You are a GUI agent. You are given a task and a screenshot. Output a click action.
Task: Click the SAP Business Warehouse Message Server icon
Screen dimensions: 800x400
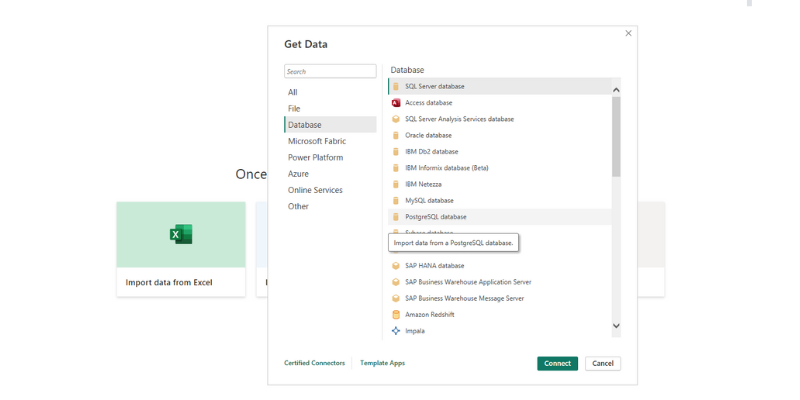(x=395, y=298)
